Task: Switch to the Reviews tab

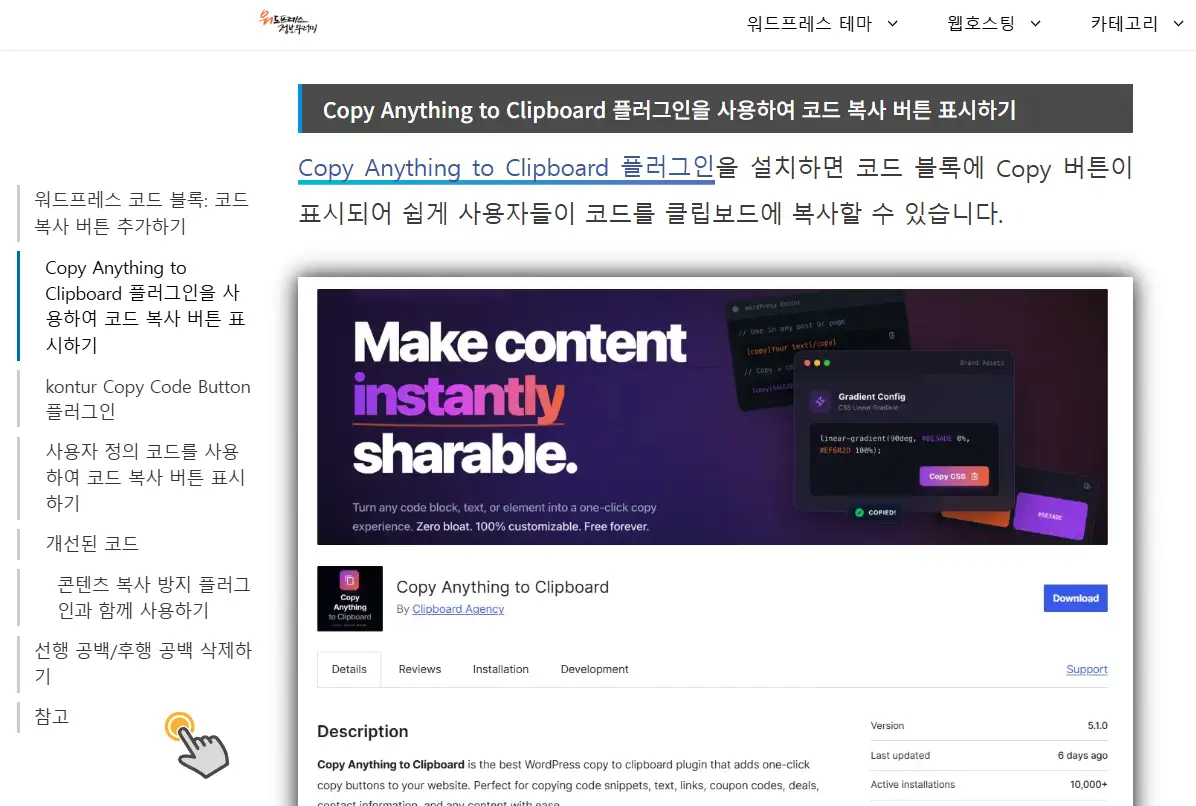Action: click(420, 670)
